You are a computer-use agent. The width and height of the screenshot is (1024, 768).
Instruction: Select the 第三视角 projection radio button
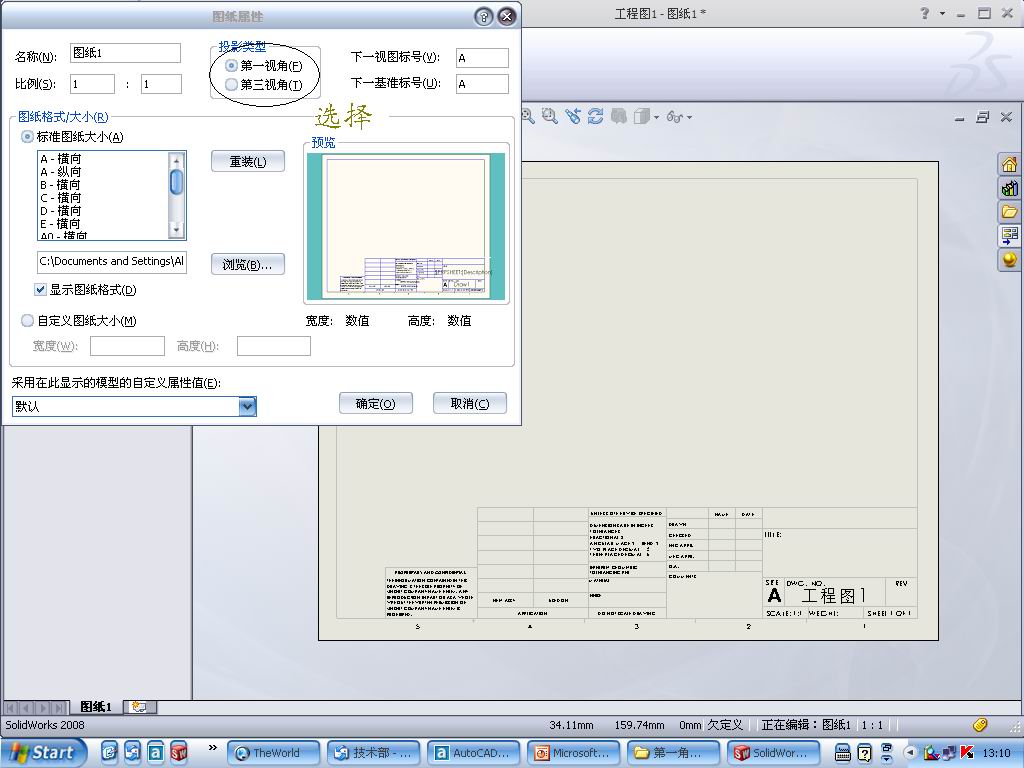(x=231, y=84)
